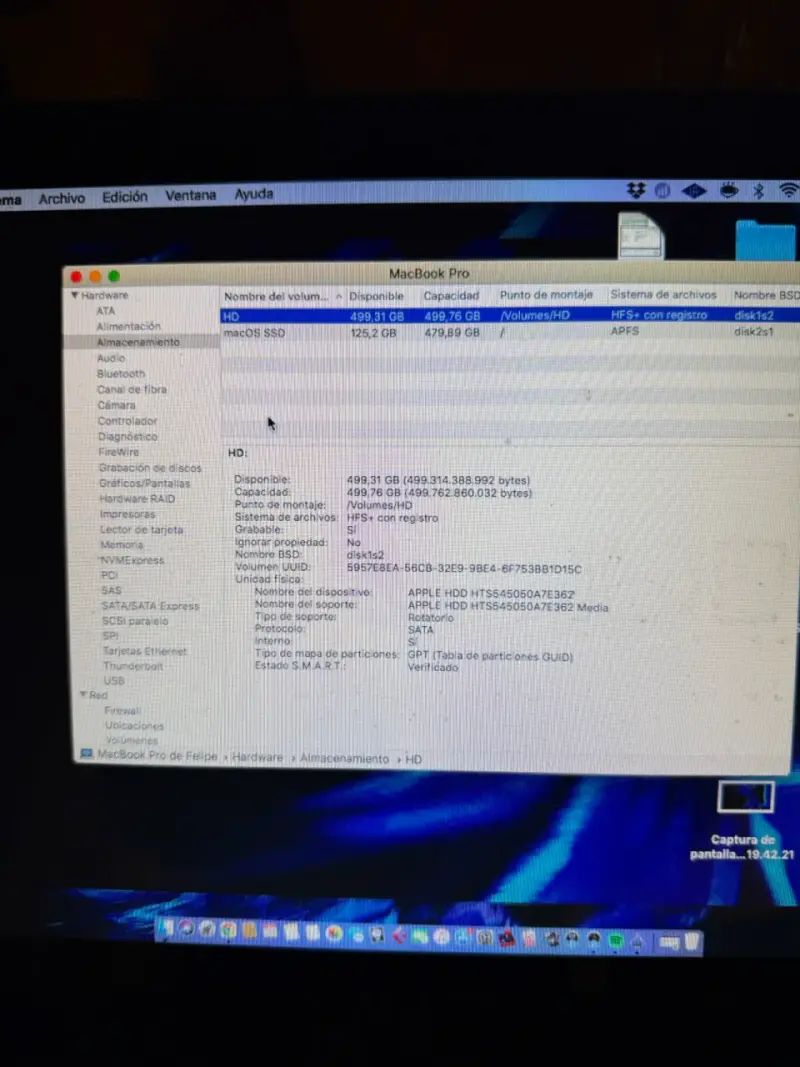Select Firewall under Red
The width and height of the screenshot is (800, 1067).
coord(122,710)
